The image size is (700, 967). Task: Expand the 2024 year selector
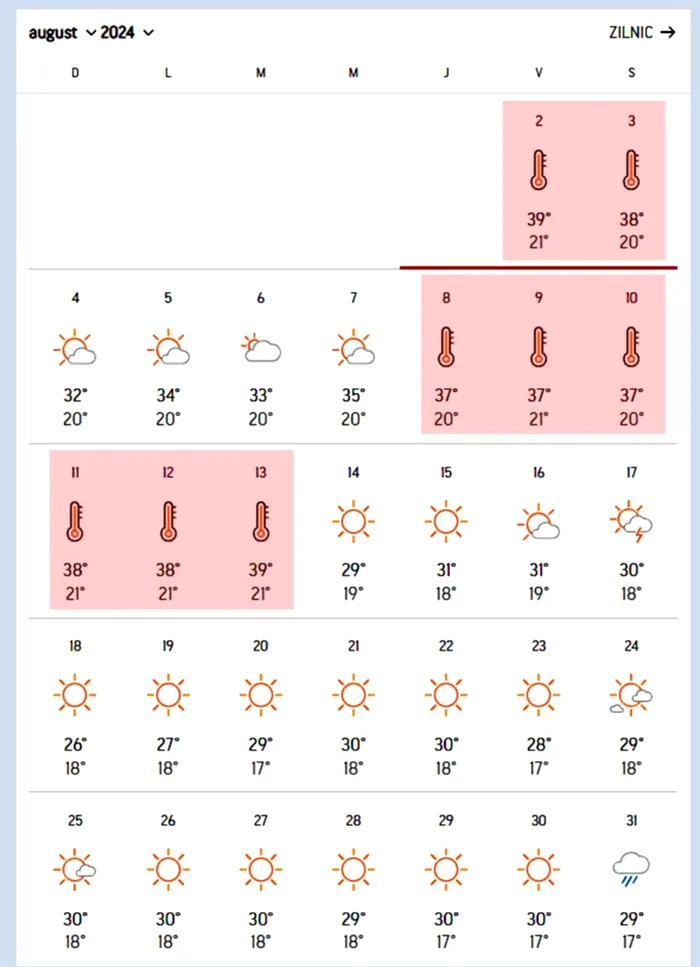pos(127,33)
